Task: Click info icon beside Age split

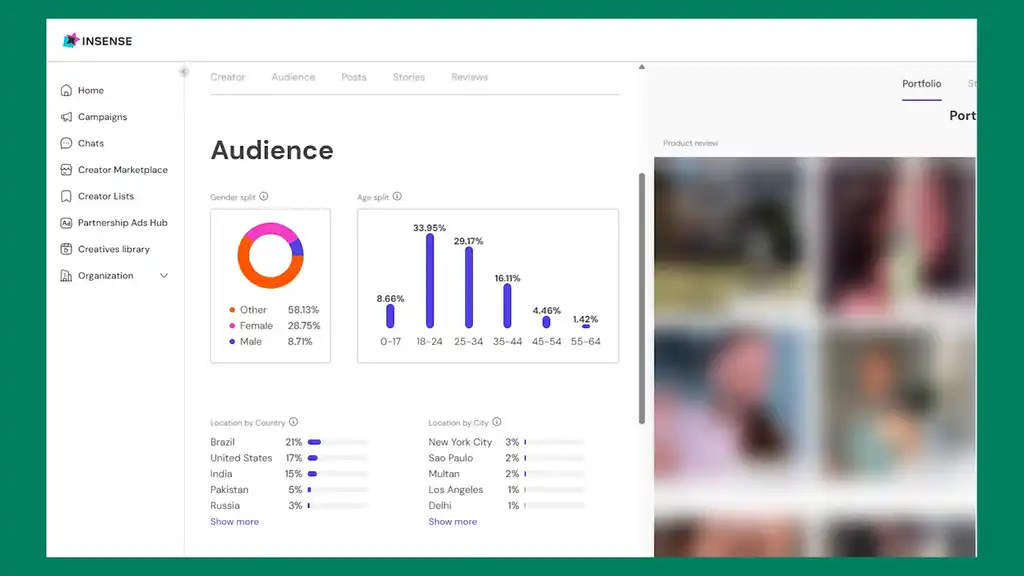Action: (397, 196)
